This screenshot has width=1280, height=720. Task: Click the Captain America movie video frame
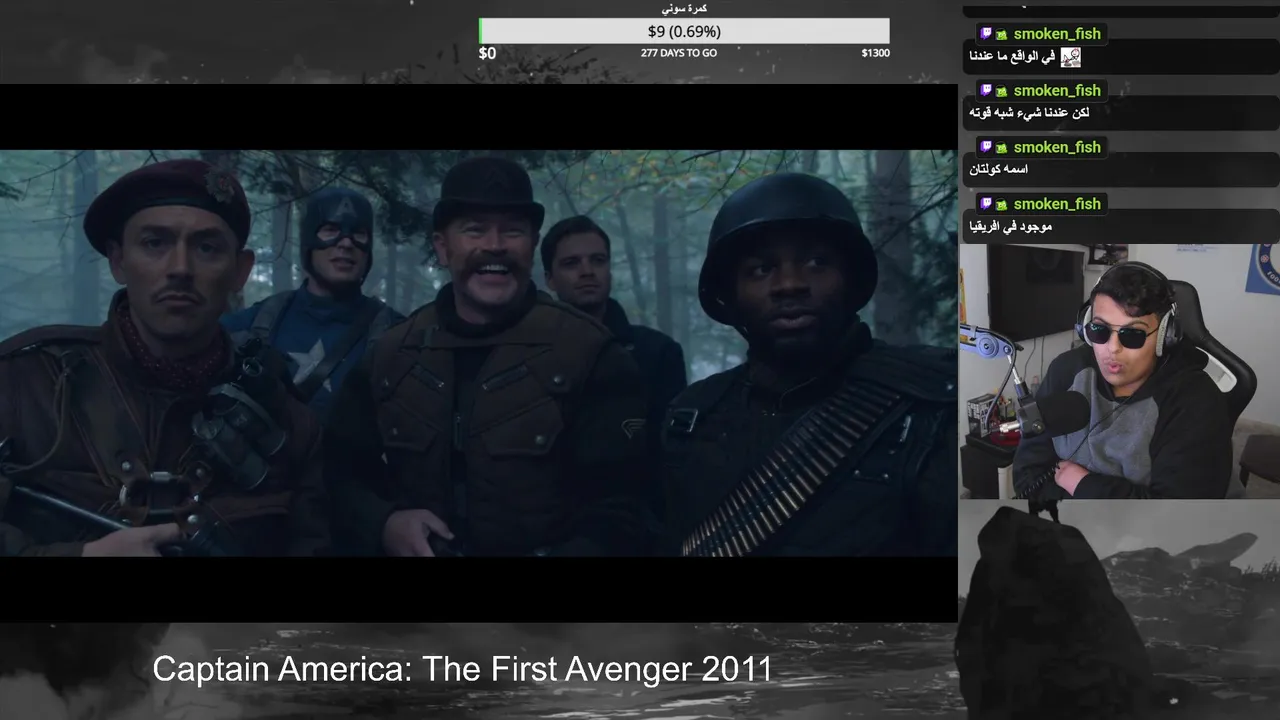pos(478,353)
